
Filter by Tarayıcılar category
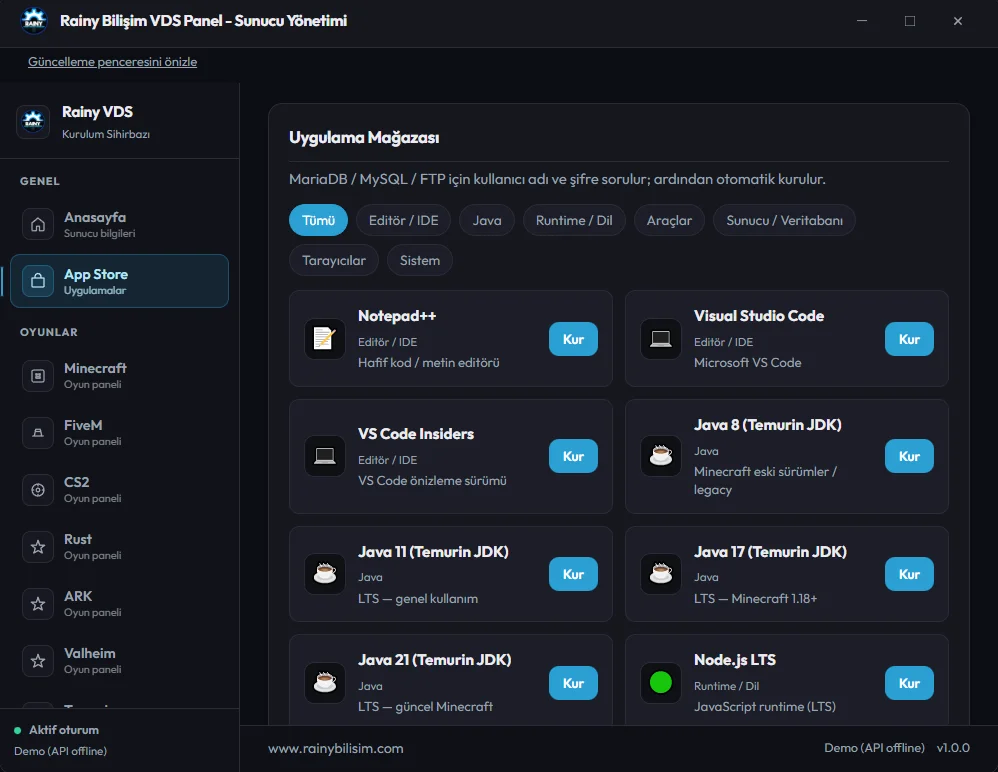pos(334,260)
